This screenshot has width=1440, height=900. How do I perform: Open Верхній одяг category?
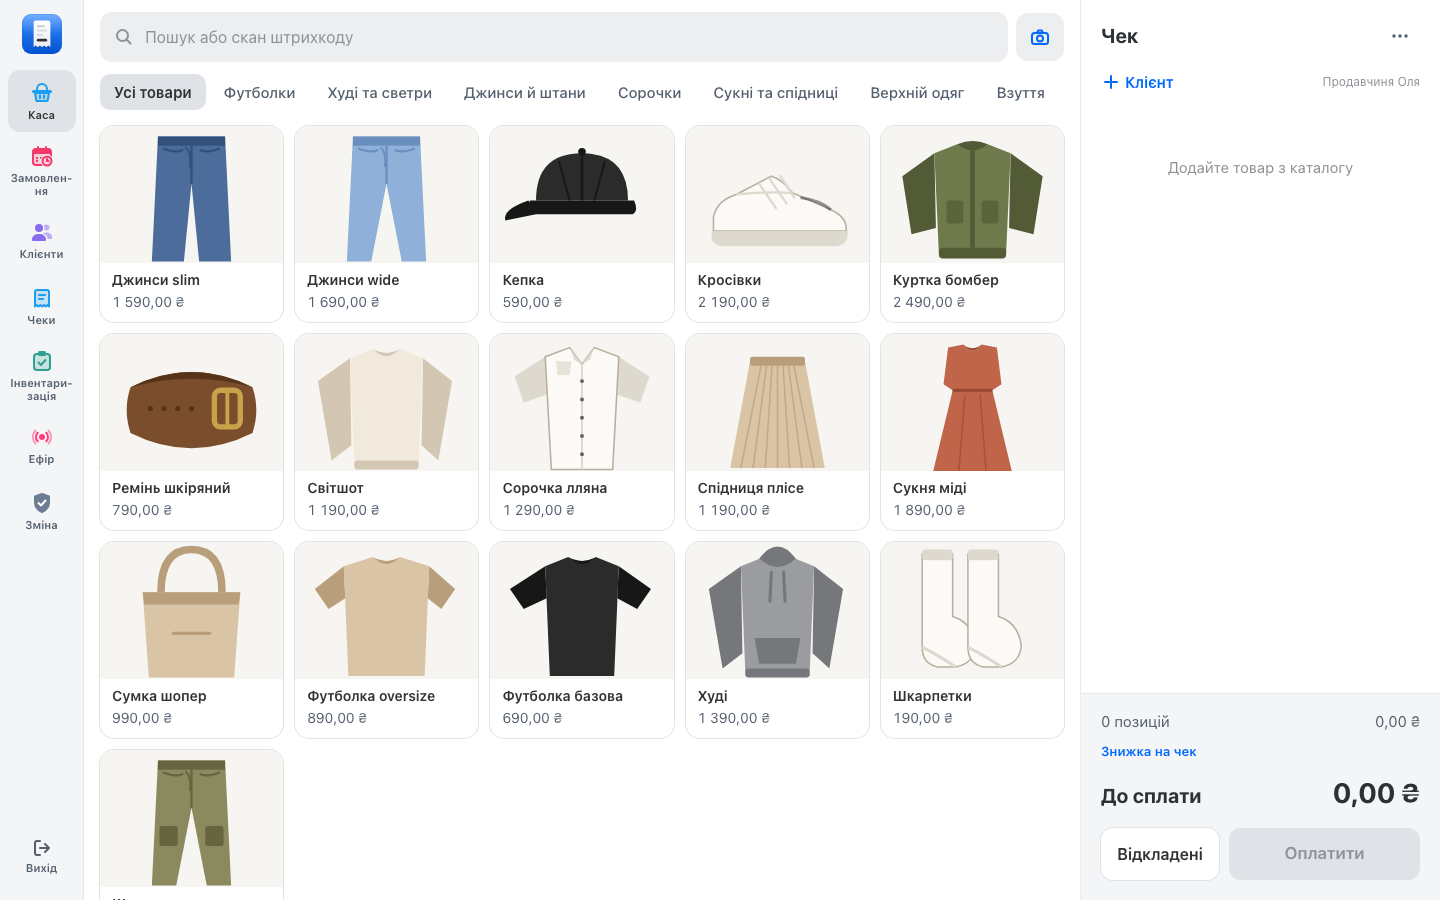click(x=917, y=92)
